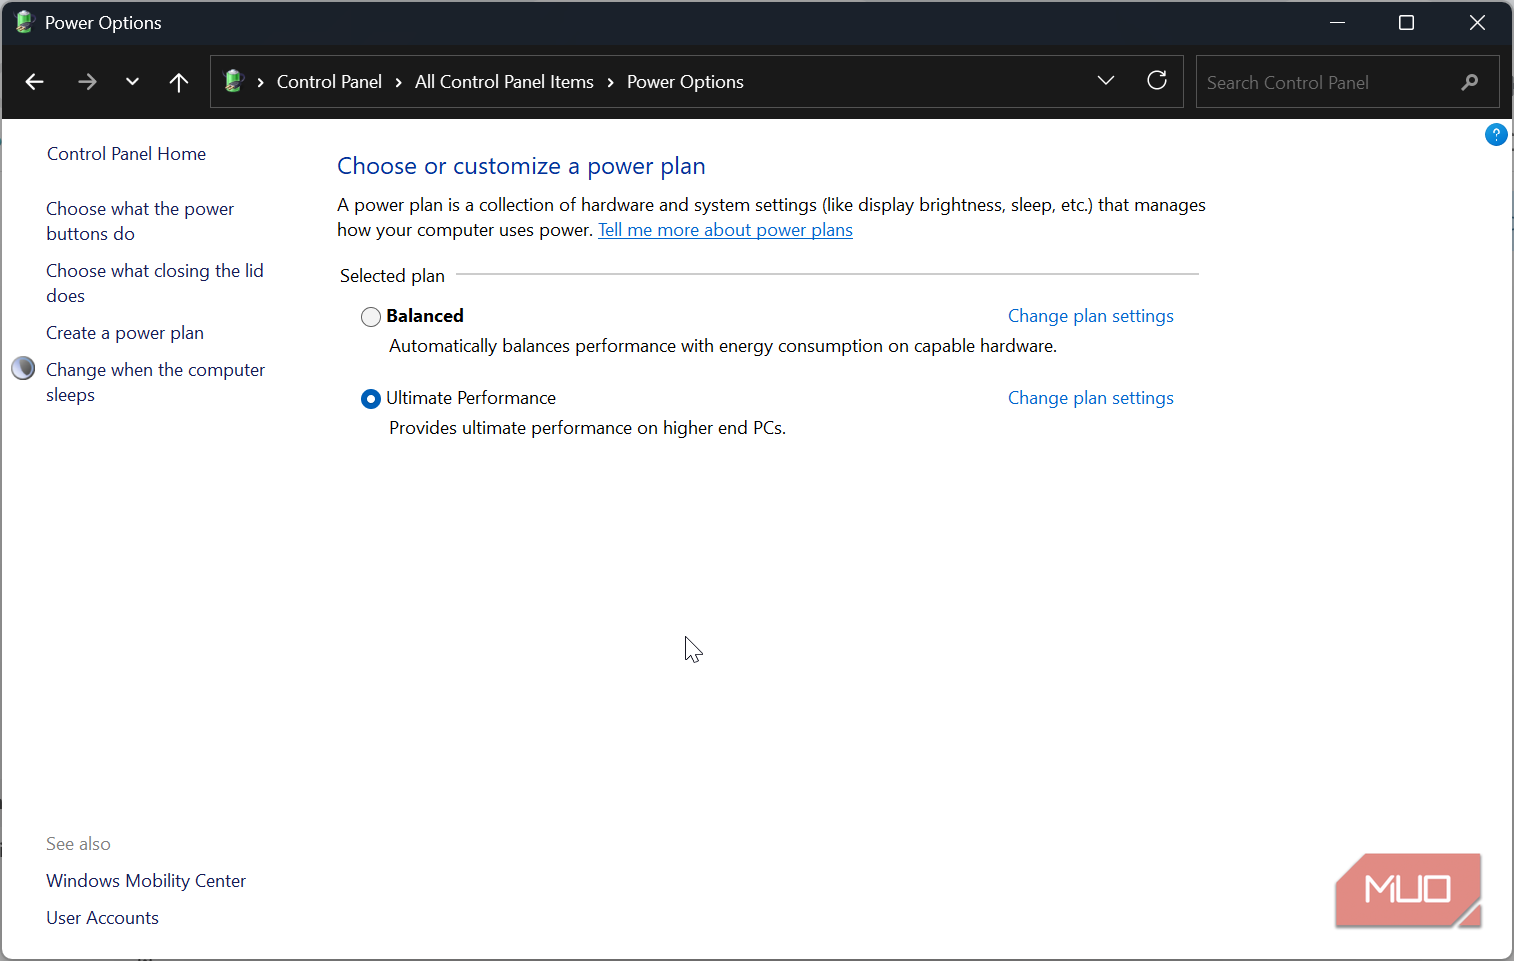Screen dimensions: 1514x961
Task: Expand chevron after All Control Panel Items
Action: tap(610, 82)
